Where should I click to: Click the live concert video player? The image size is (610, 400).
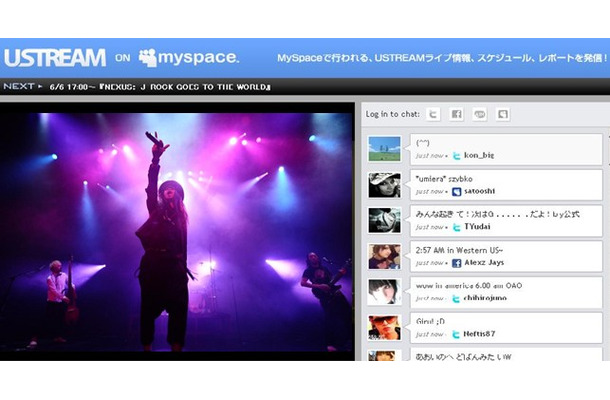(x=177, y=232)
